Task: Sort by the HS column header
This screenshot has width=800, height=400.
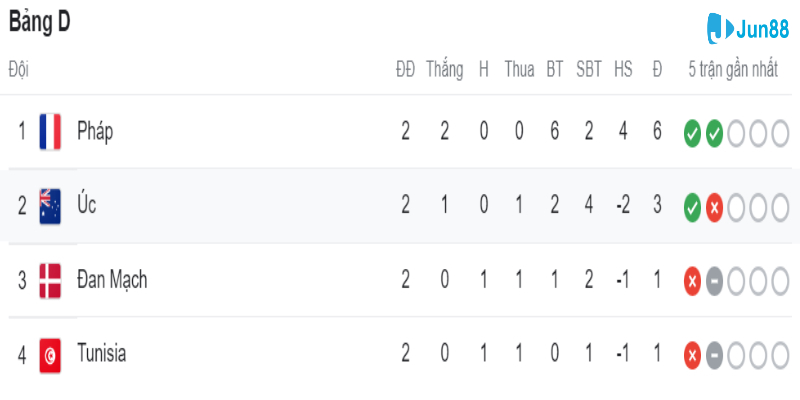Action: point(623,70)
